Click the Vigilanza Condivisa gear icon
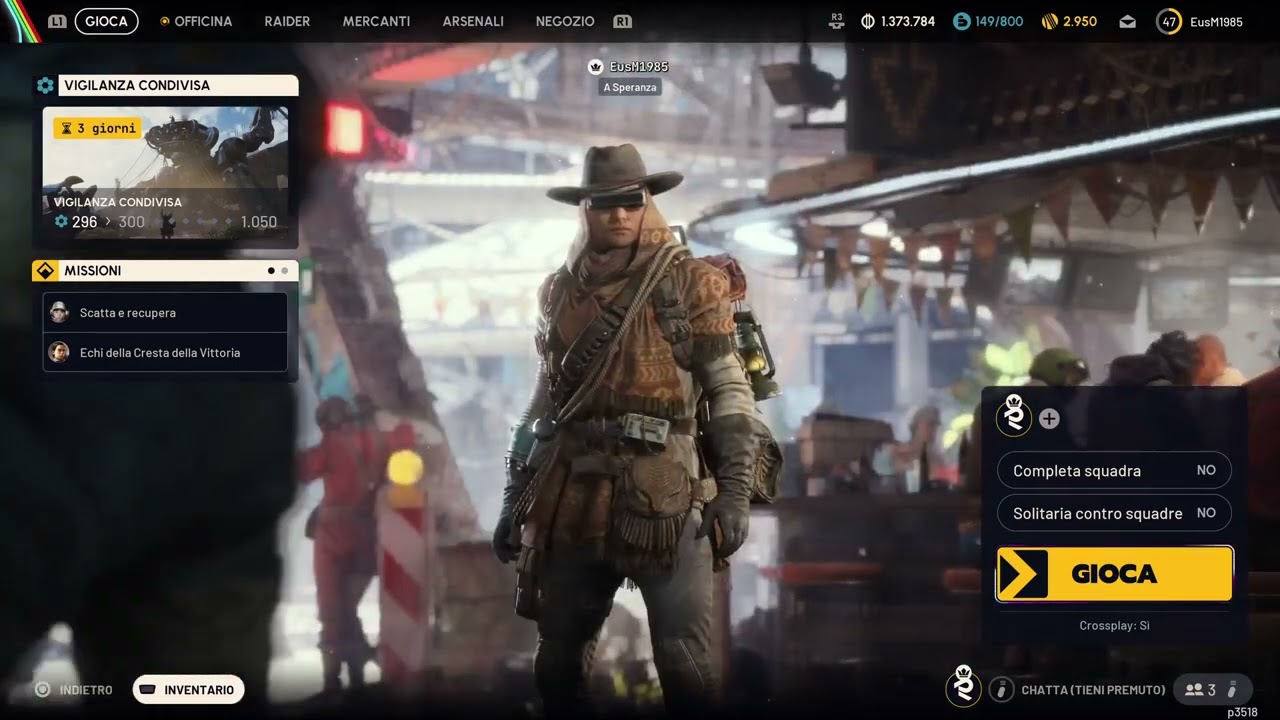Viewport: 1280px width, 720px height. pyautogui.click(x=45, y=85)
